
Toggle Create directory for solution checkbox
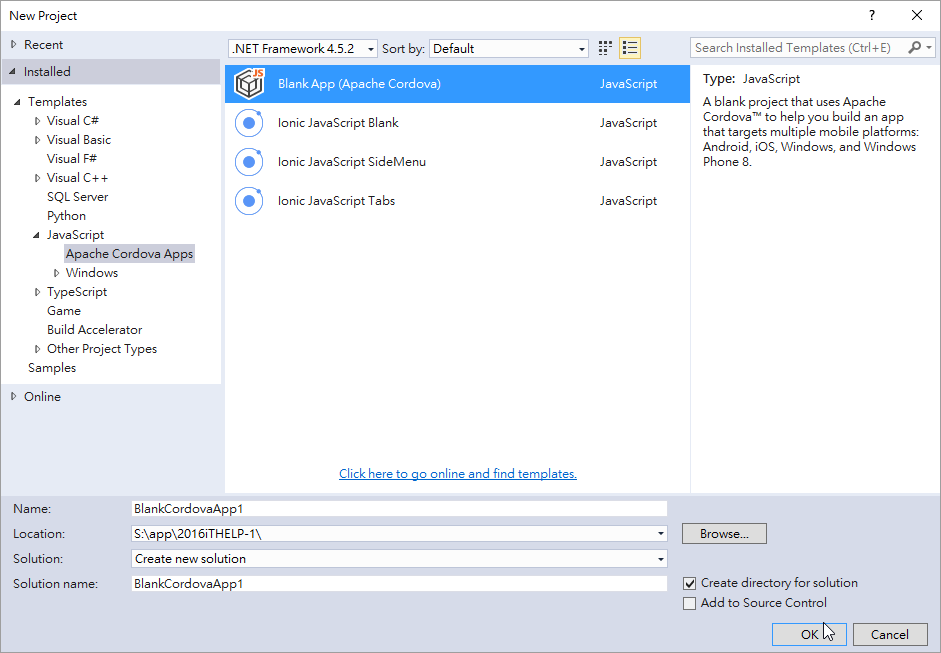click(690, 583)
